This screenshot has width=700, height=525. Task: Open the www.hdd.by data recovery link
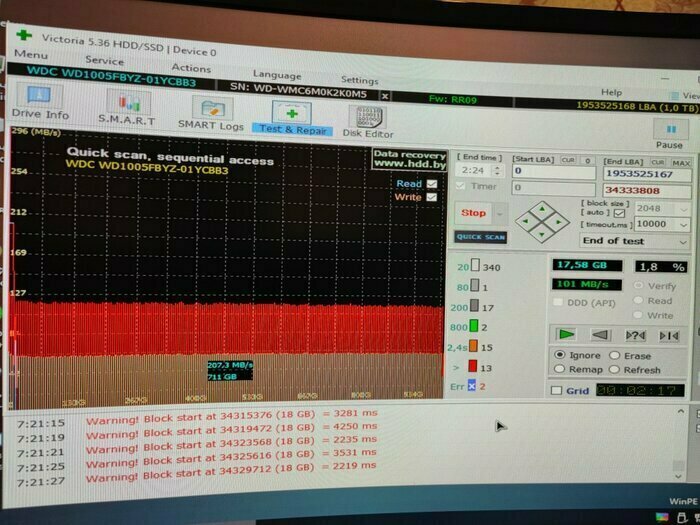410,159
